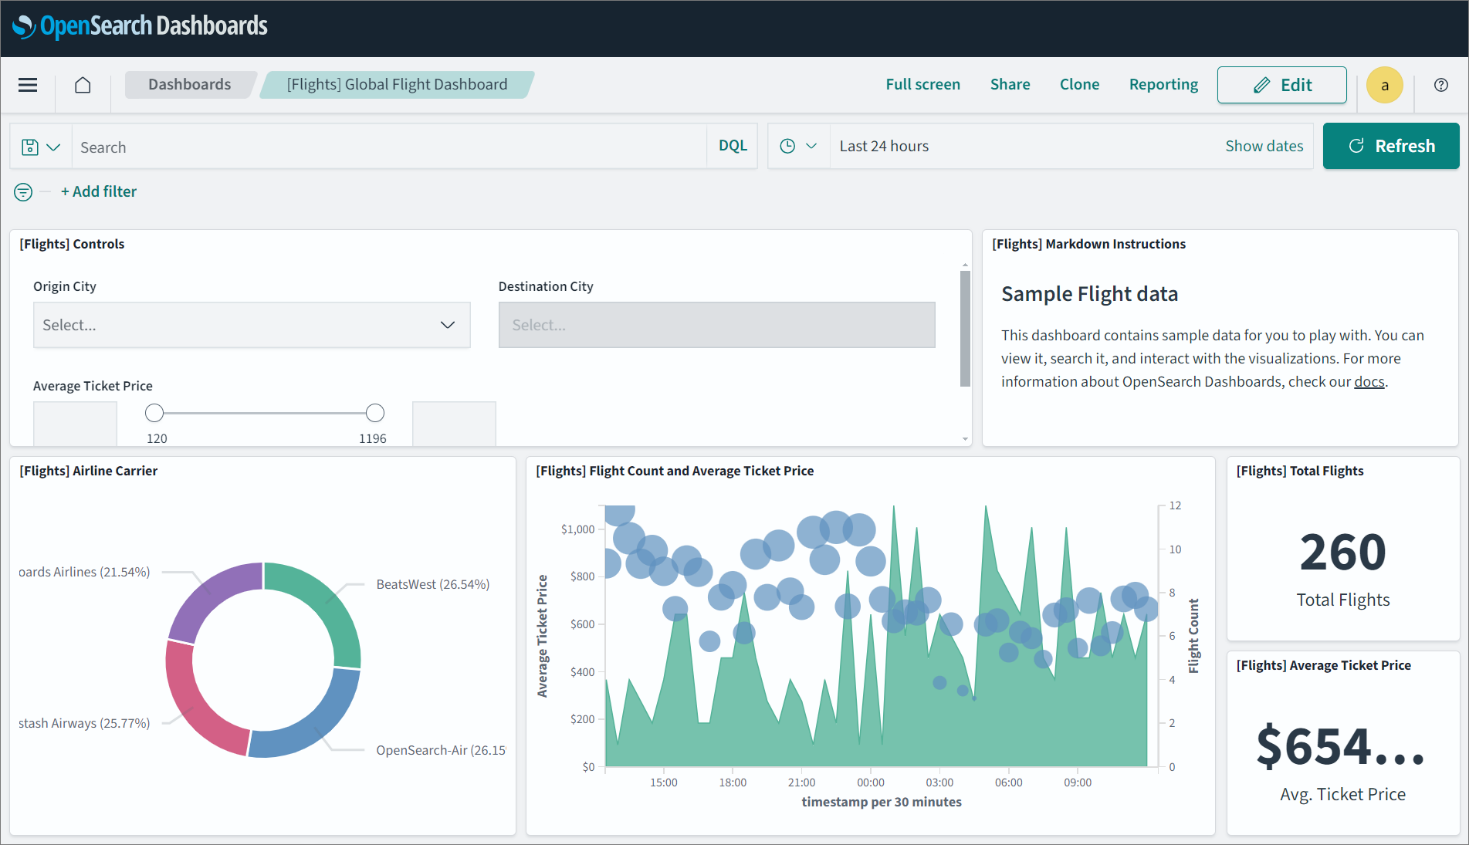Click the minimum price slider handle at 120

tap(154, 413)
